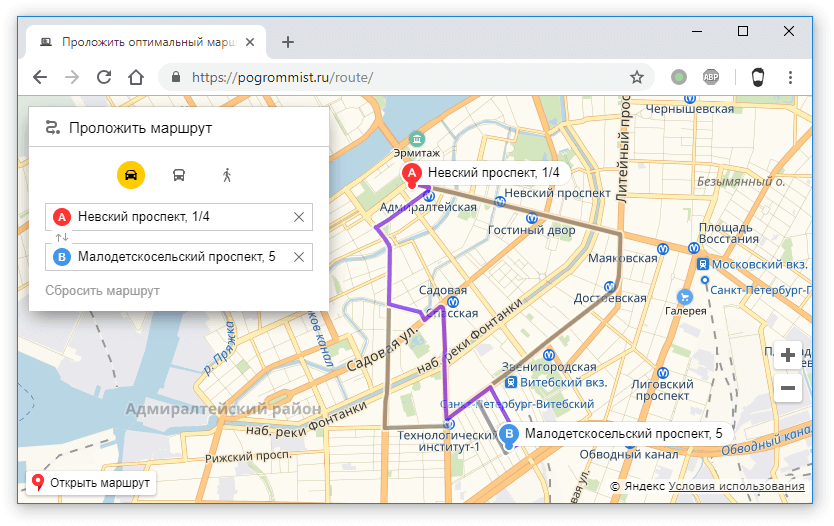The image size is (834, 526).
Task: Bookmark this page with the star icon
Action: pyautogui.click(x=636, y=77)
